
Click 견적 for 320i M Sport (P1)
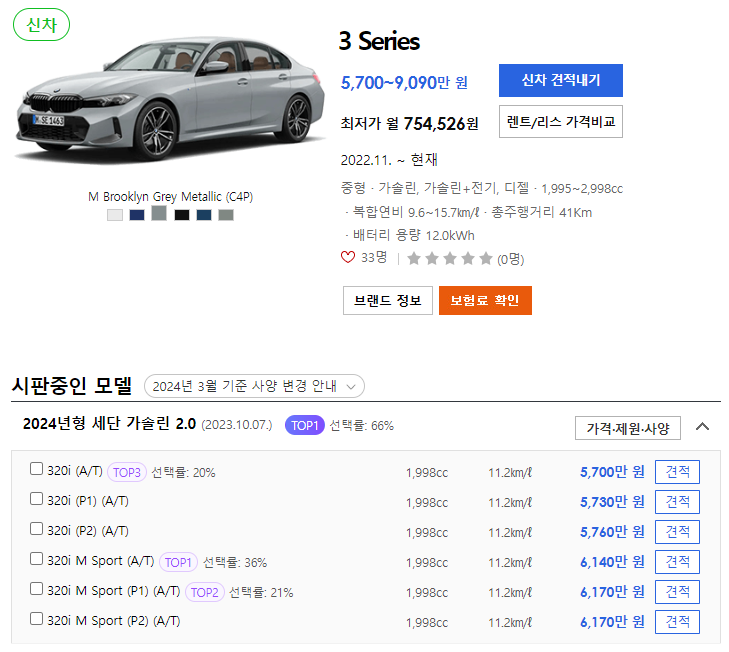(677, 592)
